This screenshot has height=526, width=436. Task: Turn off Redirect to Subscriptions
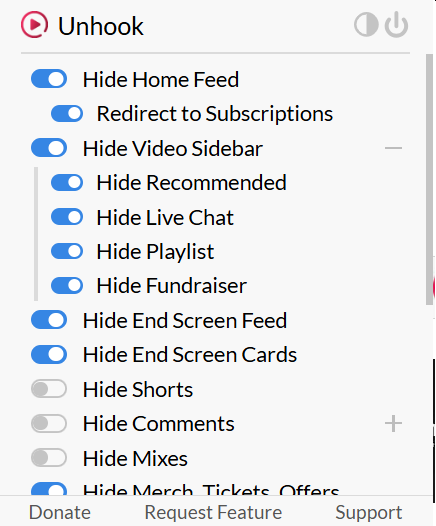67,113
